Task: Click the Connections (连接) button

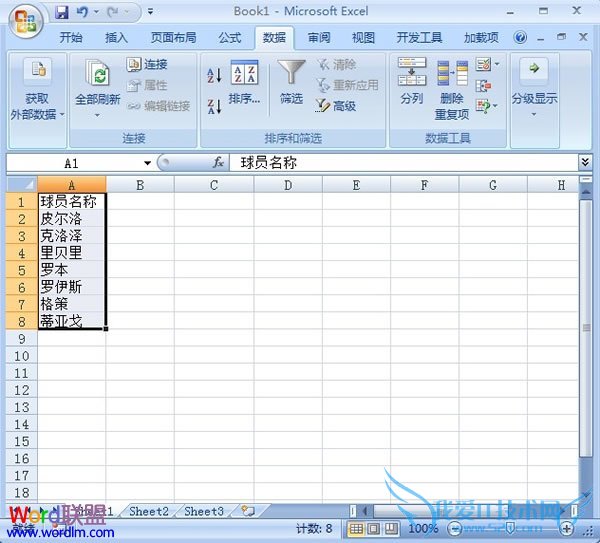Action: 147,65
